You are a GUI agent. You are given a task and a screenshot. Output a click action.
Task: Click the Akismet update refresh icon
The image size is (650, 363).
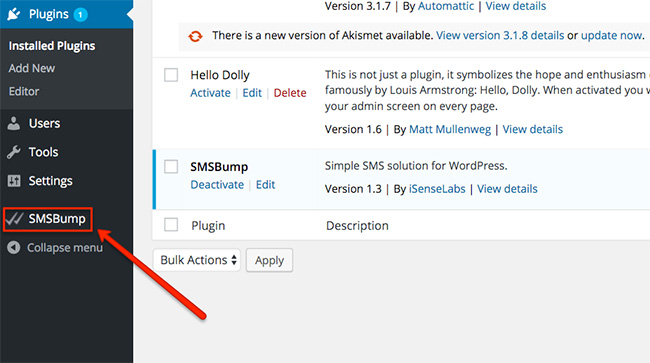[x=195, y=36]
